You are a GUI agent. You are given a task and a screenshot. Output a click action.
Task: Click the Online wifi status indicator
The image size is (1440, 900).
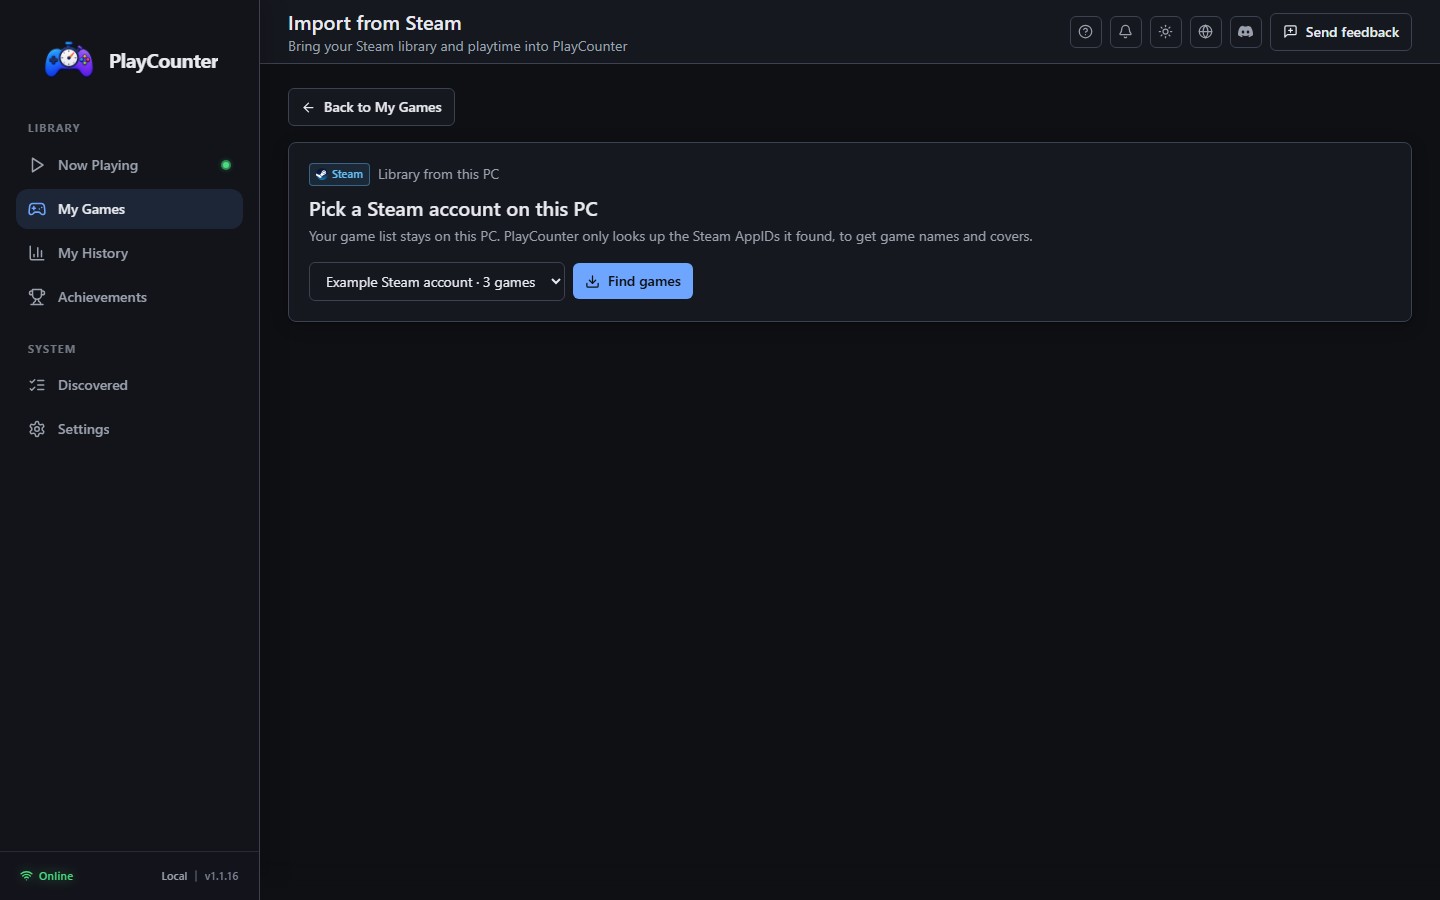[47, 876]
